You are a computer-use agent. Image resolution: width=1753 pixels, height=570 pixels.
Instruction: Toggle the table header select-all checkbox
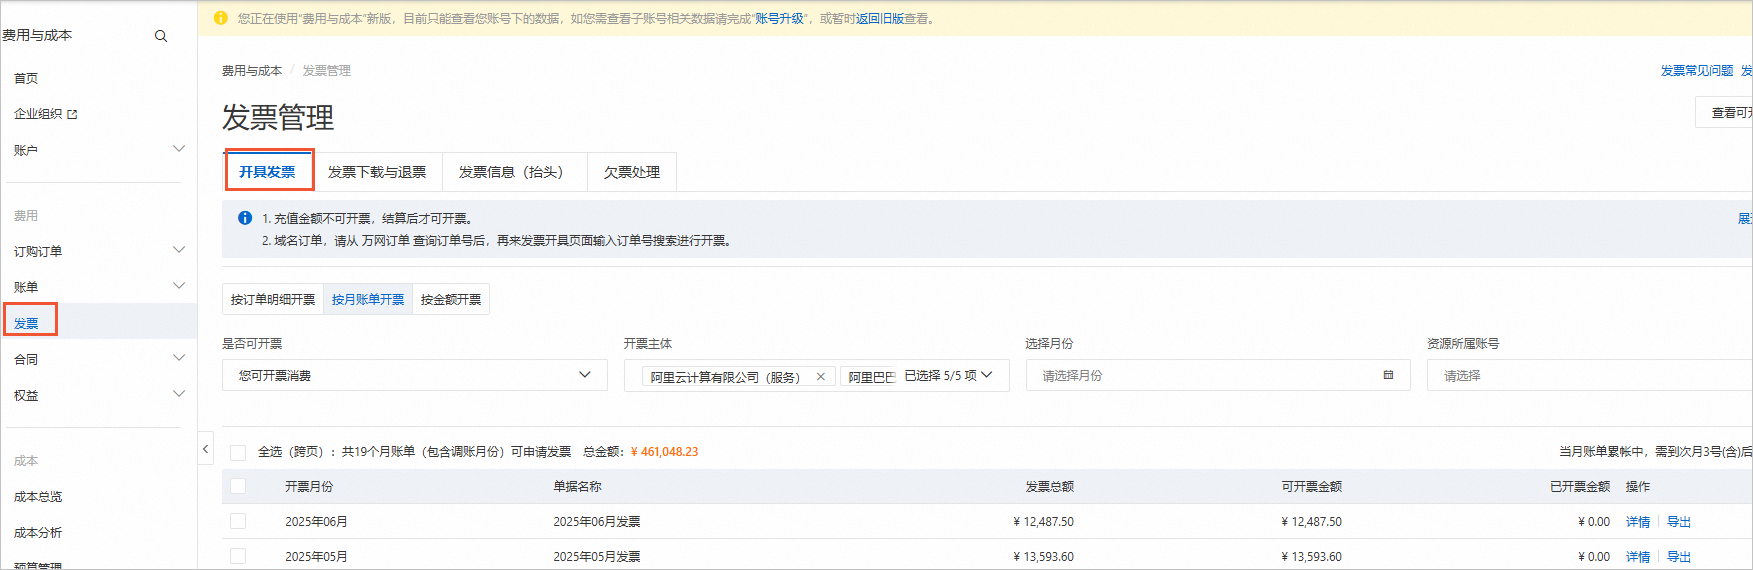[x=238, y=486]
